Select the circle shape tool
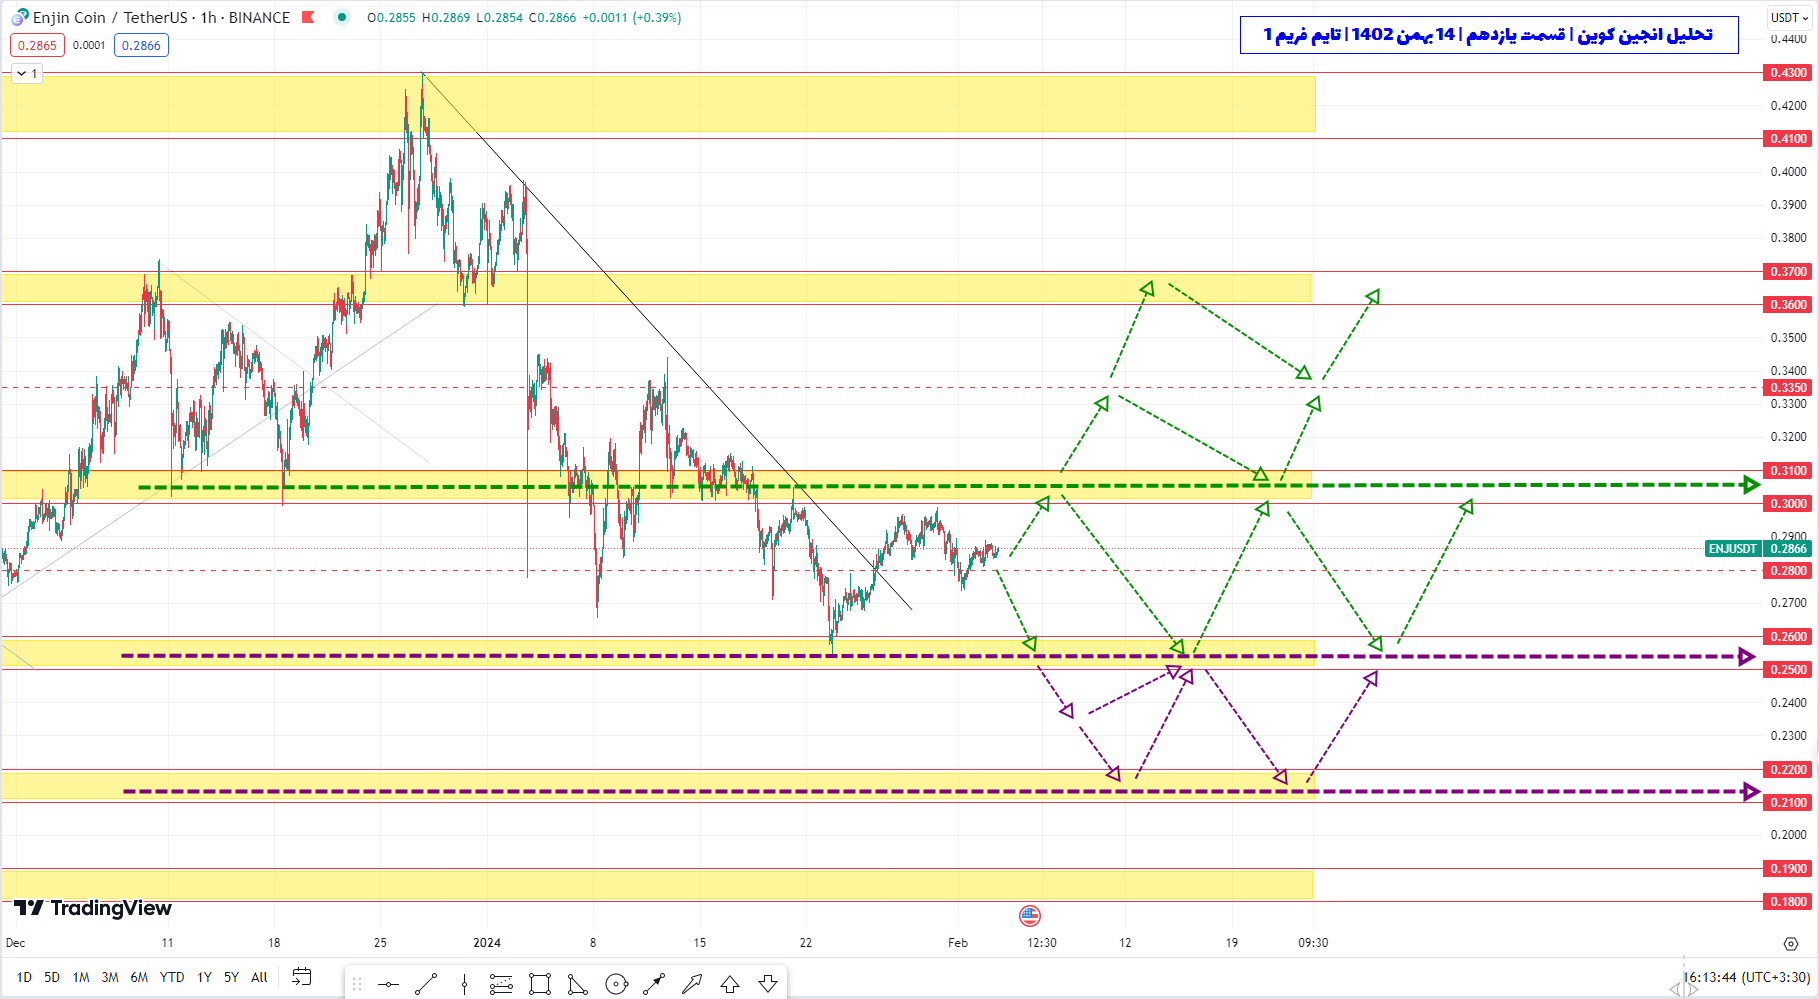 [x=616, y=985]
